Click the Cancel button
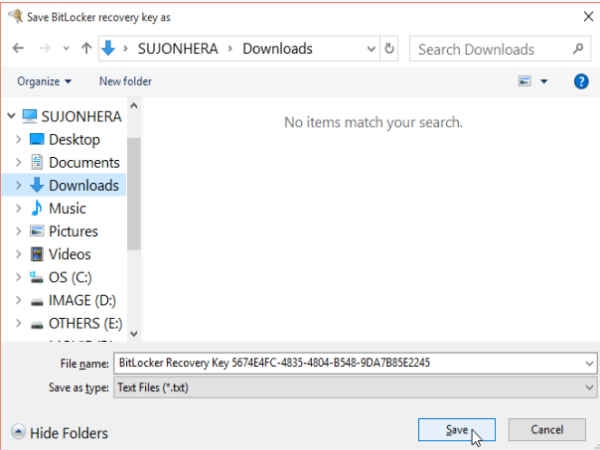This screenshot has width=600, height=450. 547,430
